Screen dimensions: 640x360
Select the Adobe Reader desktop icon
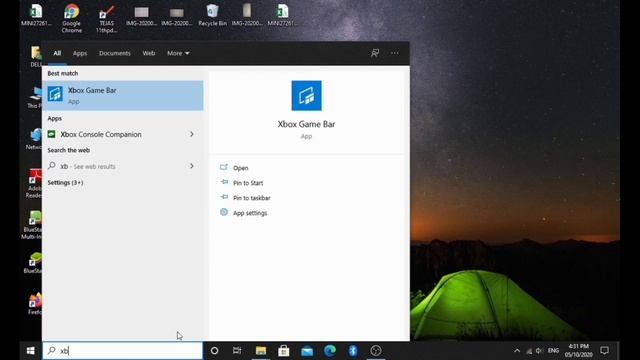point(34,184)
